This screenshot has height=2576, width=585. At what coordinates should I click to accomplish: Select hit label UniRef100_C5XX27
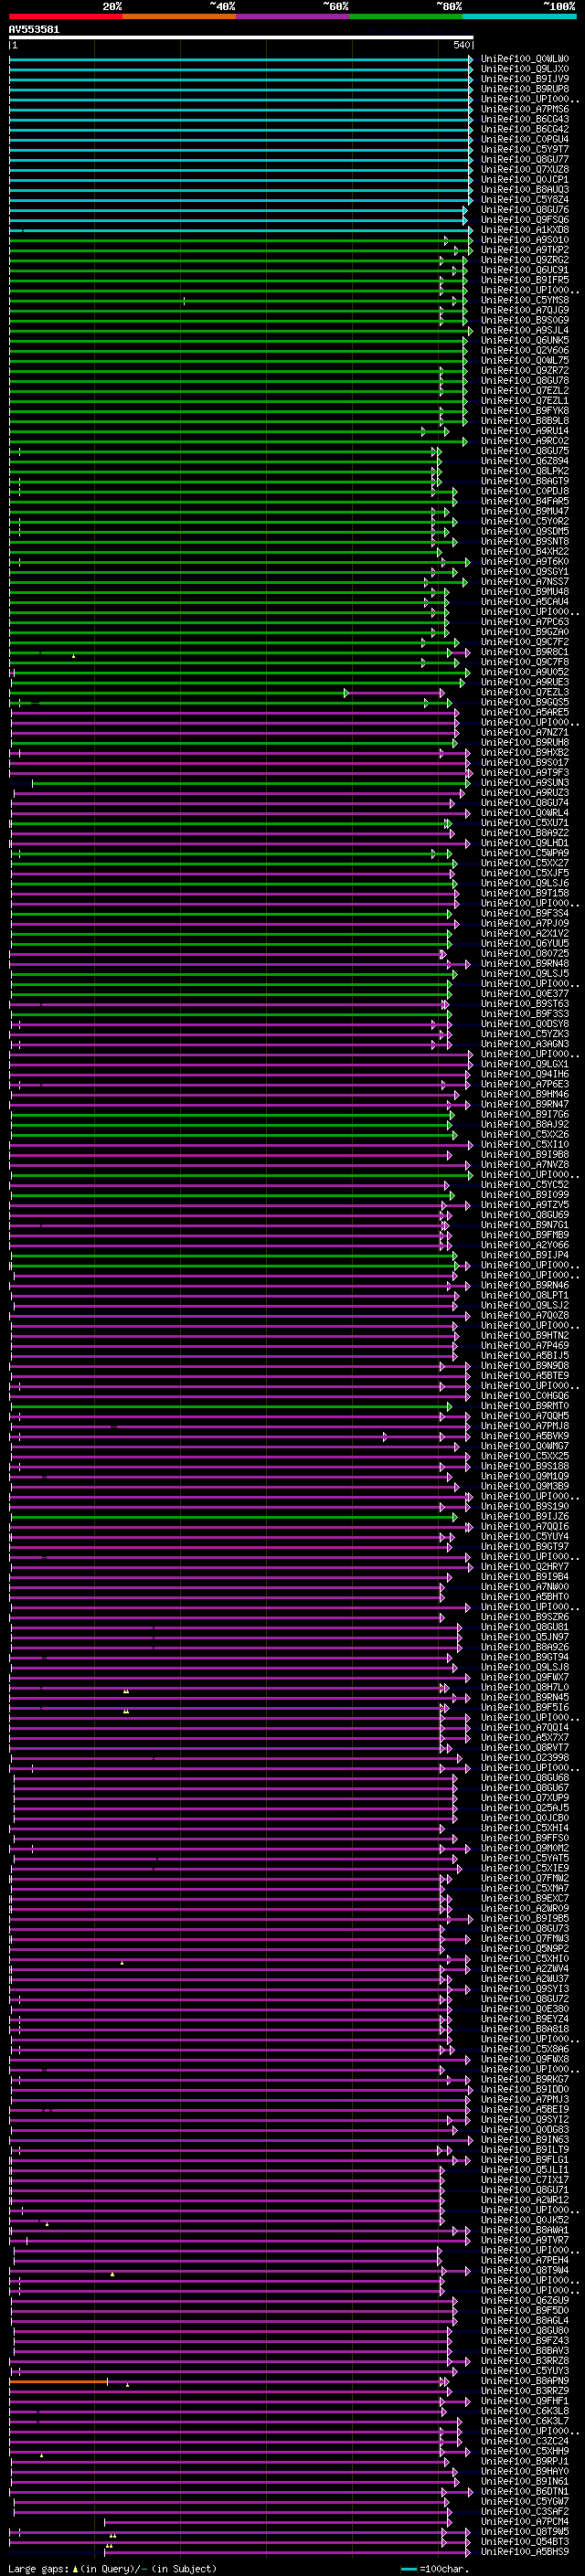pos(525,863)
